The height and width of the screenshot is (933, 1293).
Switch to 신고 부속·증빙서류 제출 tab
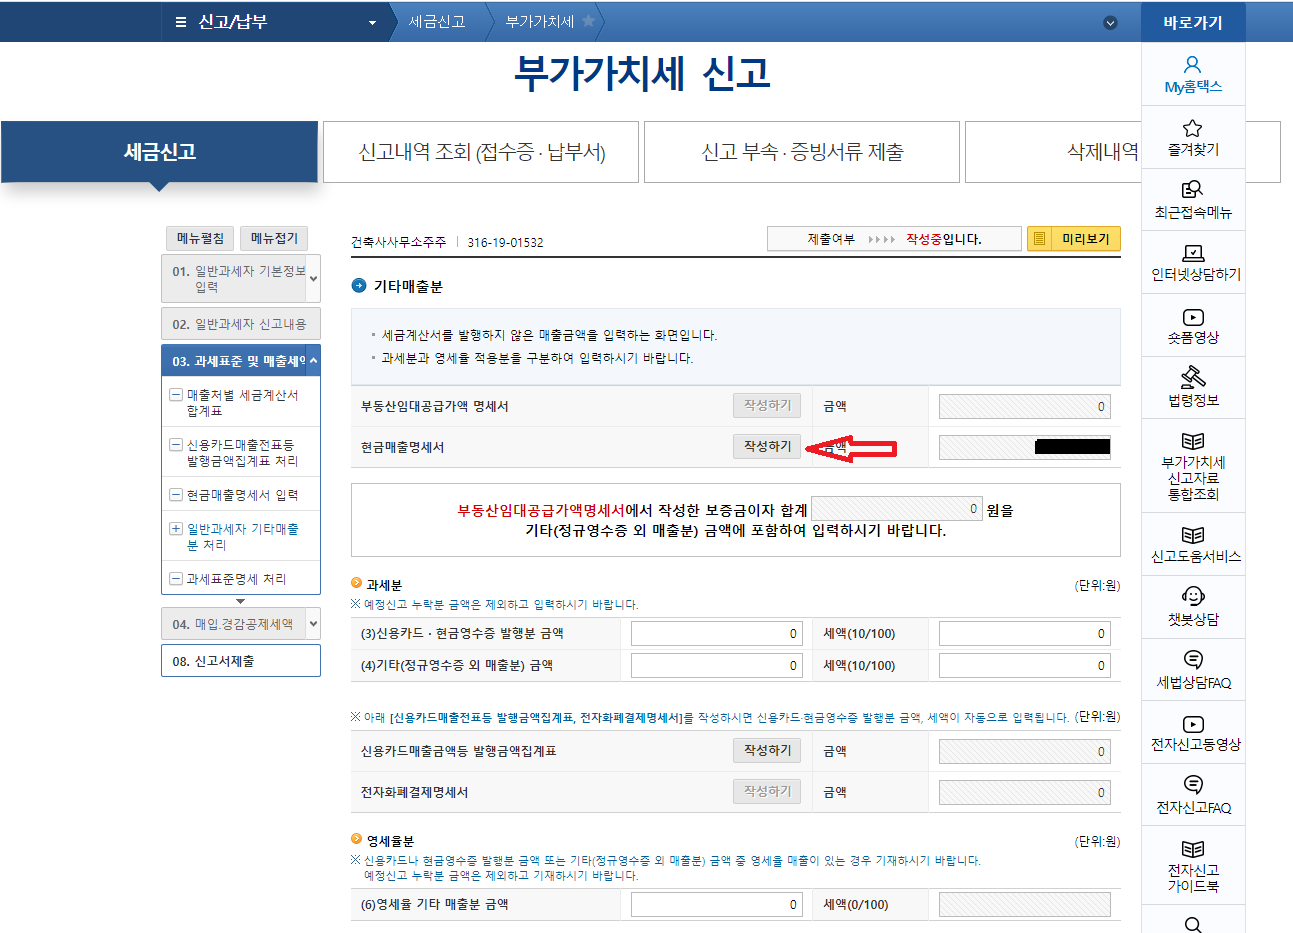[802, 152]
